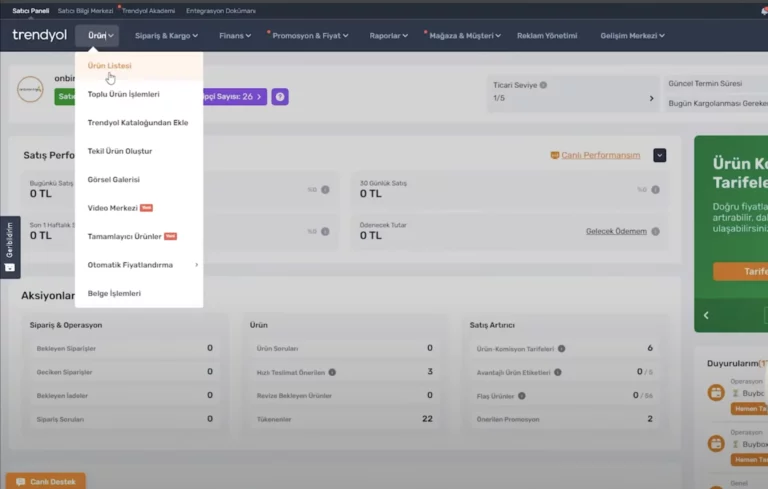Click the info icon next to Gelecek Ödemem
Image resolution: width=768 pixels, height=489 pixels.
(656, 231)
